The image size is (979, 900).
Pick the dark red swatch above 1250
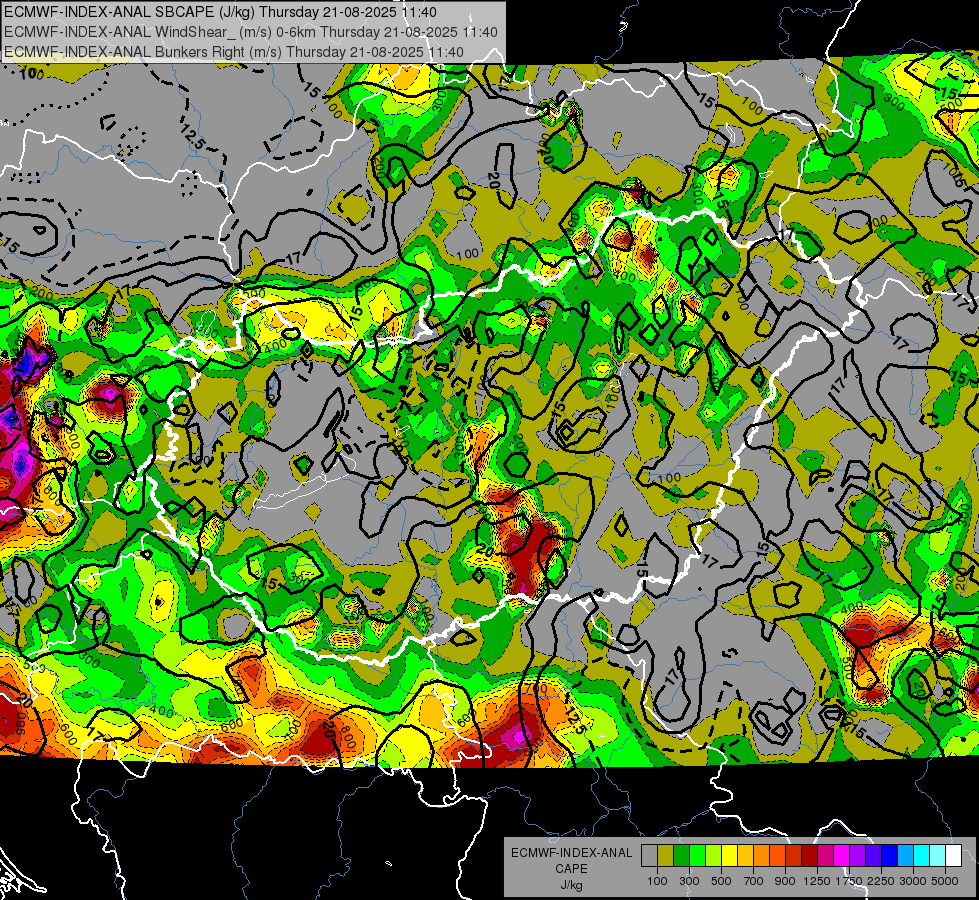coord(809,856)
